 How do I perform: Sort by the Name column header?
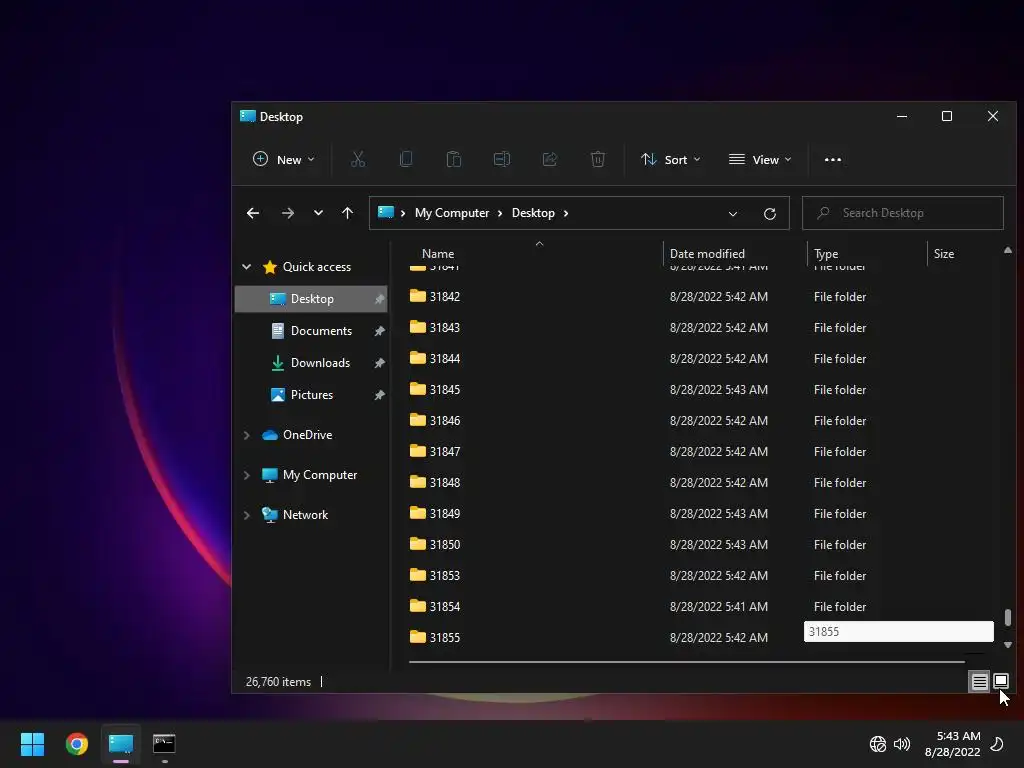pos(438,253)
